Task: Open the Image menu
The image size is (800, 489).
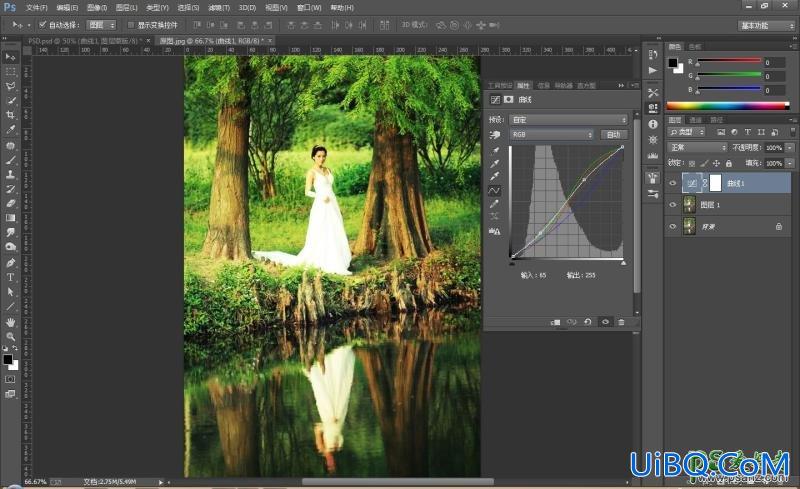Action: pos(96,8)
